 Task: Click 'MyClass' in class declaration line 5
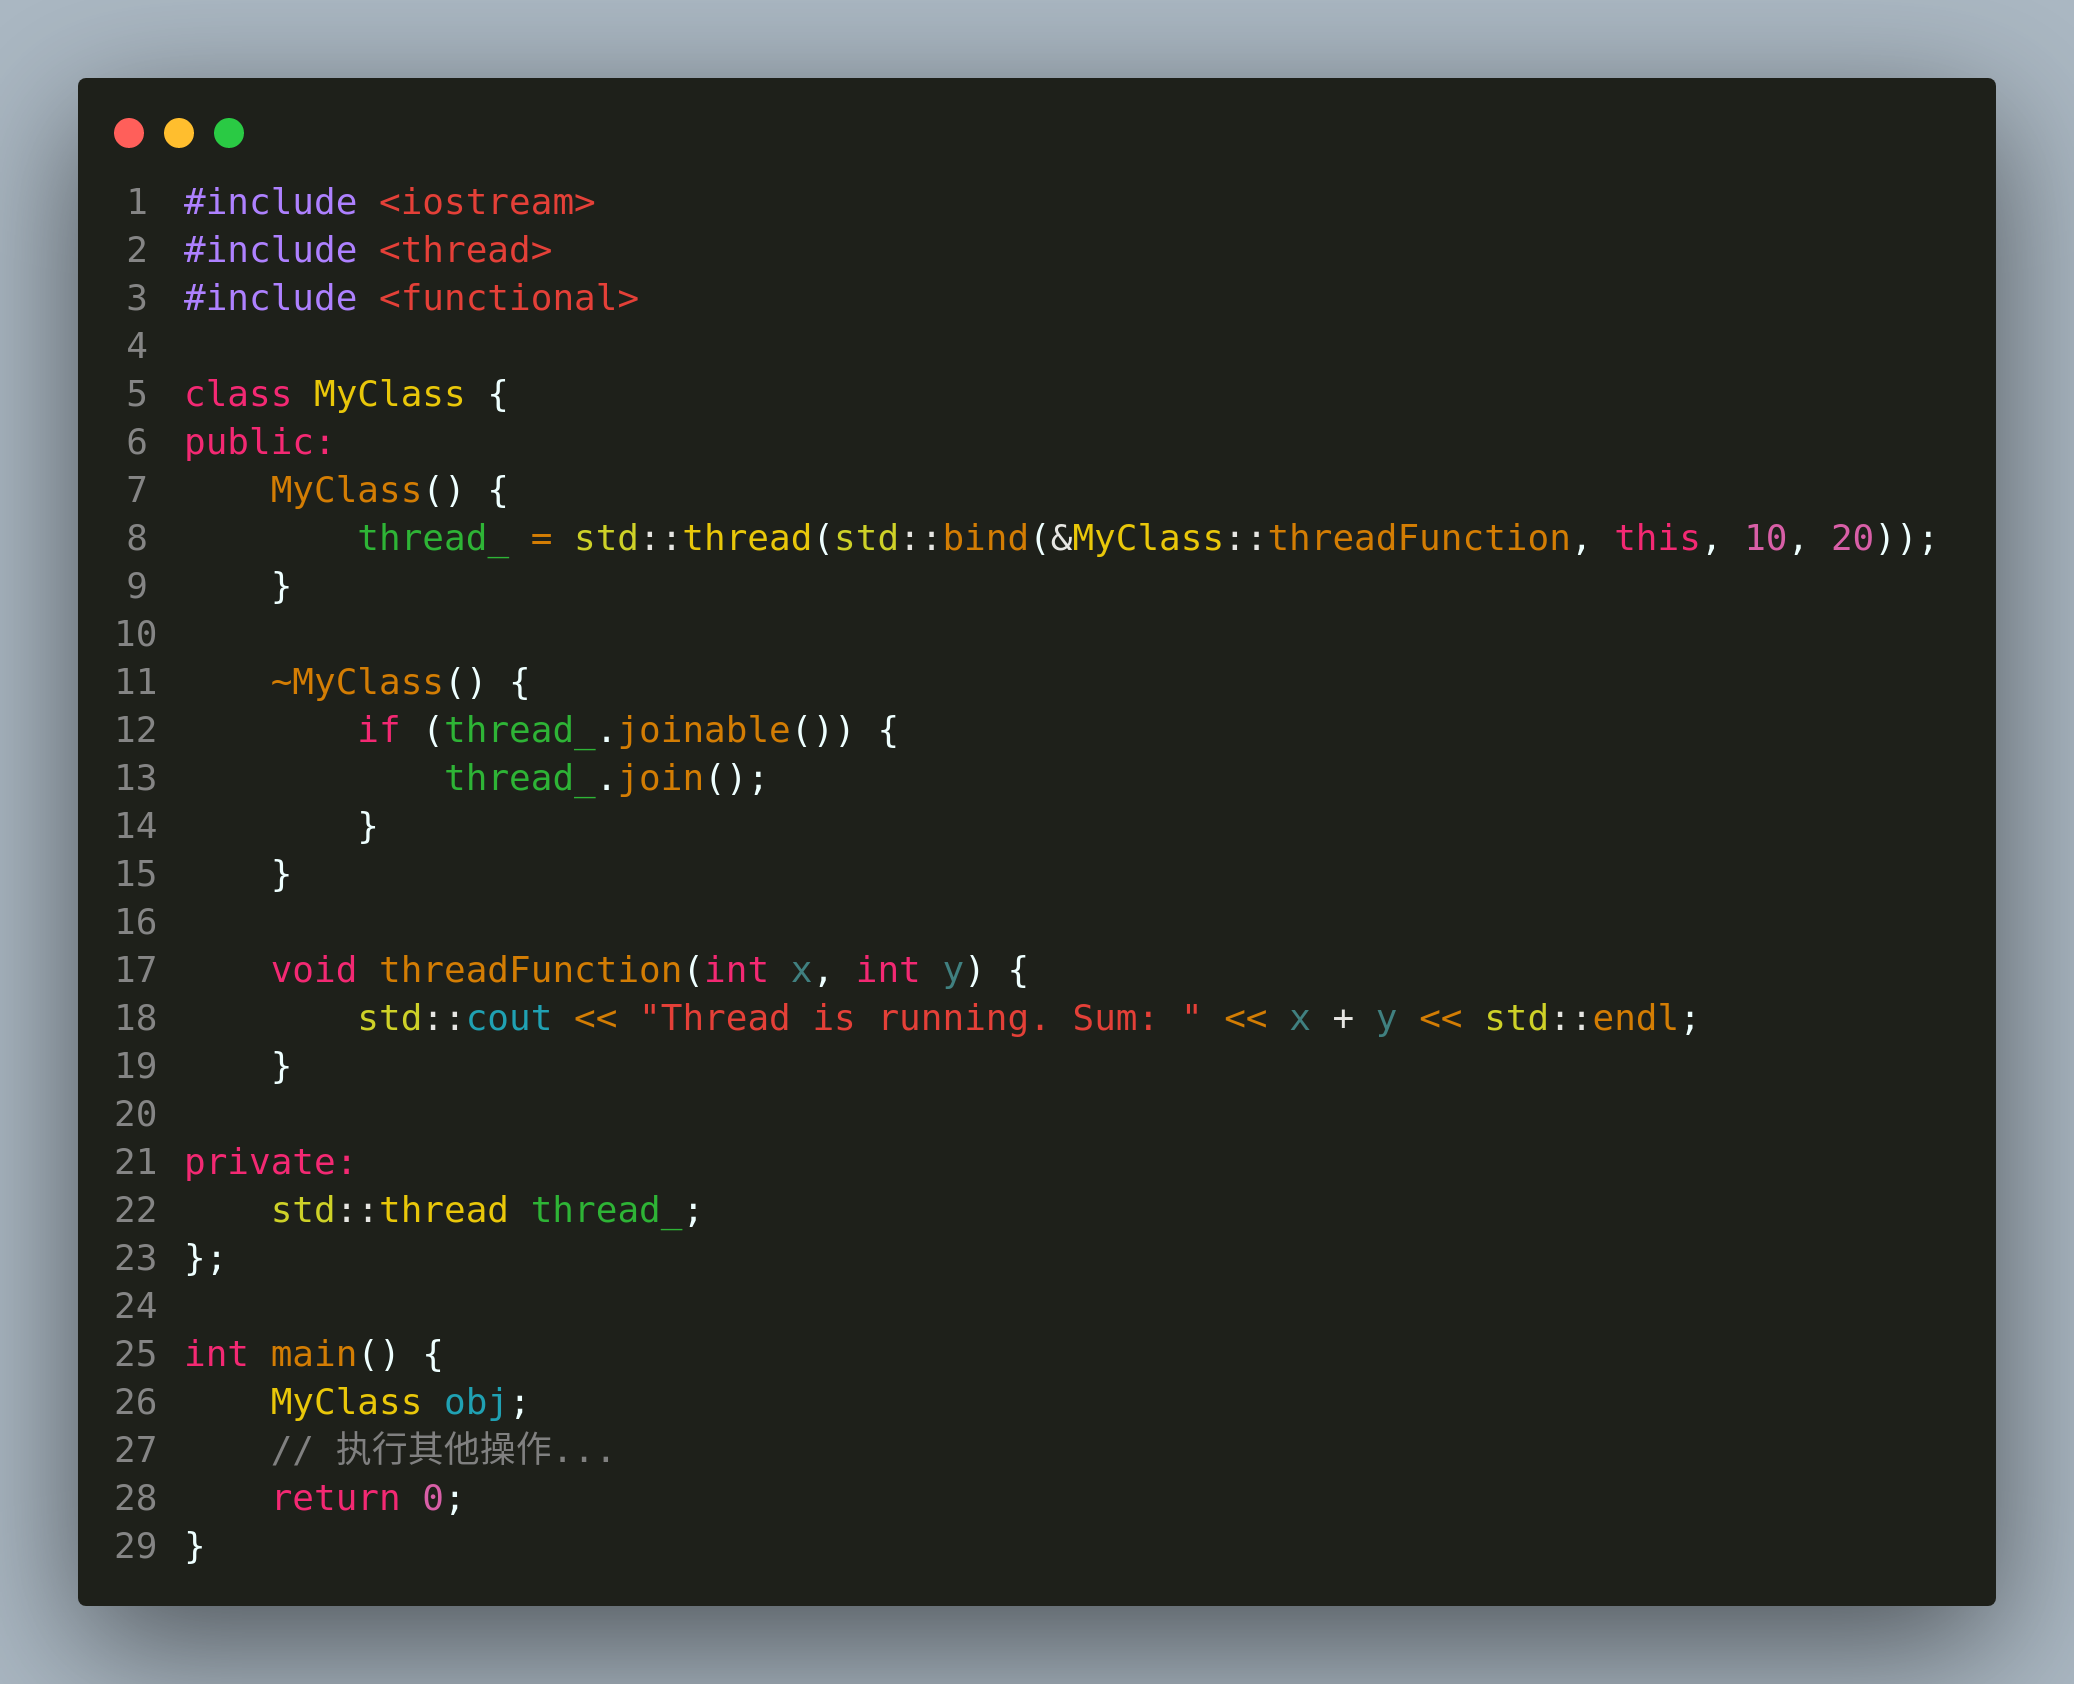389,394
